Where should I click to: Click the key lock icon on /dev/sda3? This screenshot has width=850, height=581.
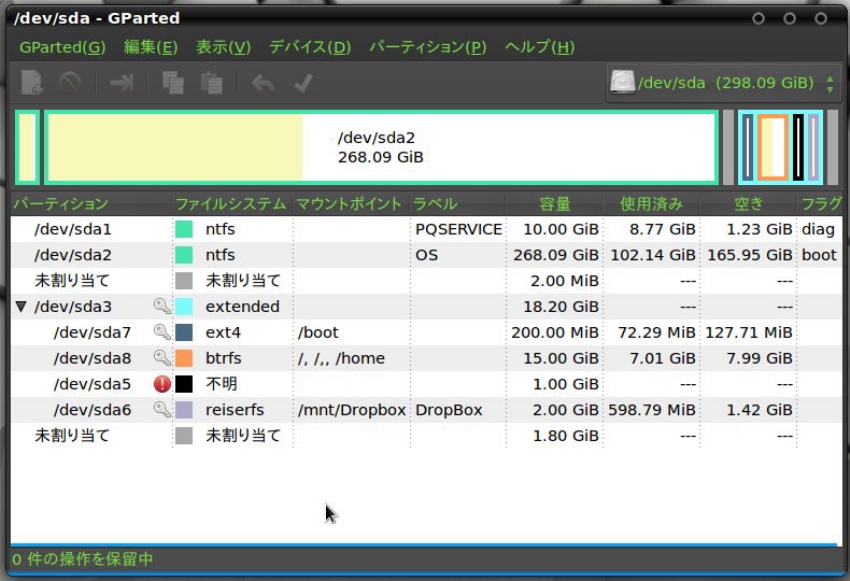162,306
